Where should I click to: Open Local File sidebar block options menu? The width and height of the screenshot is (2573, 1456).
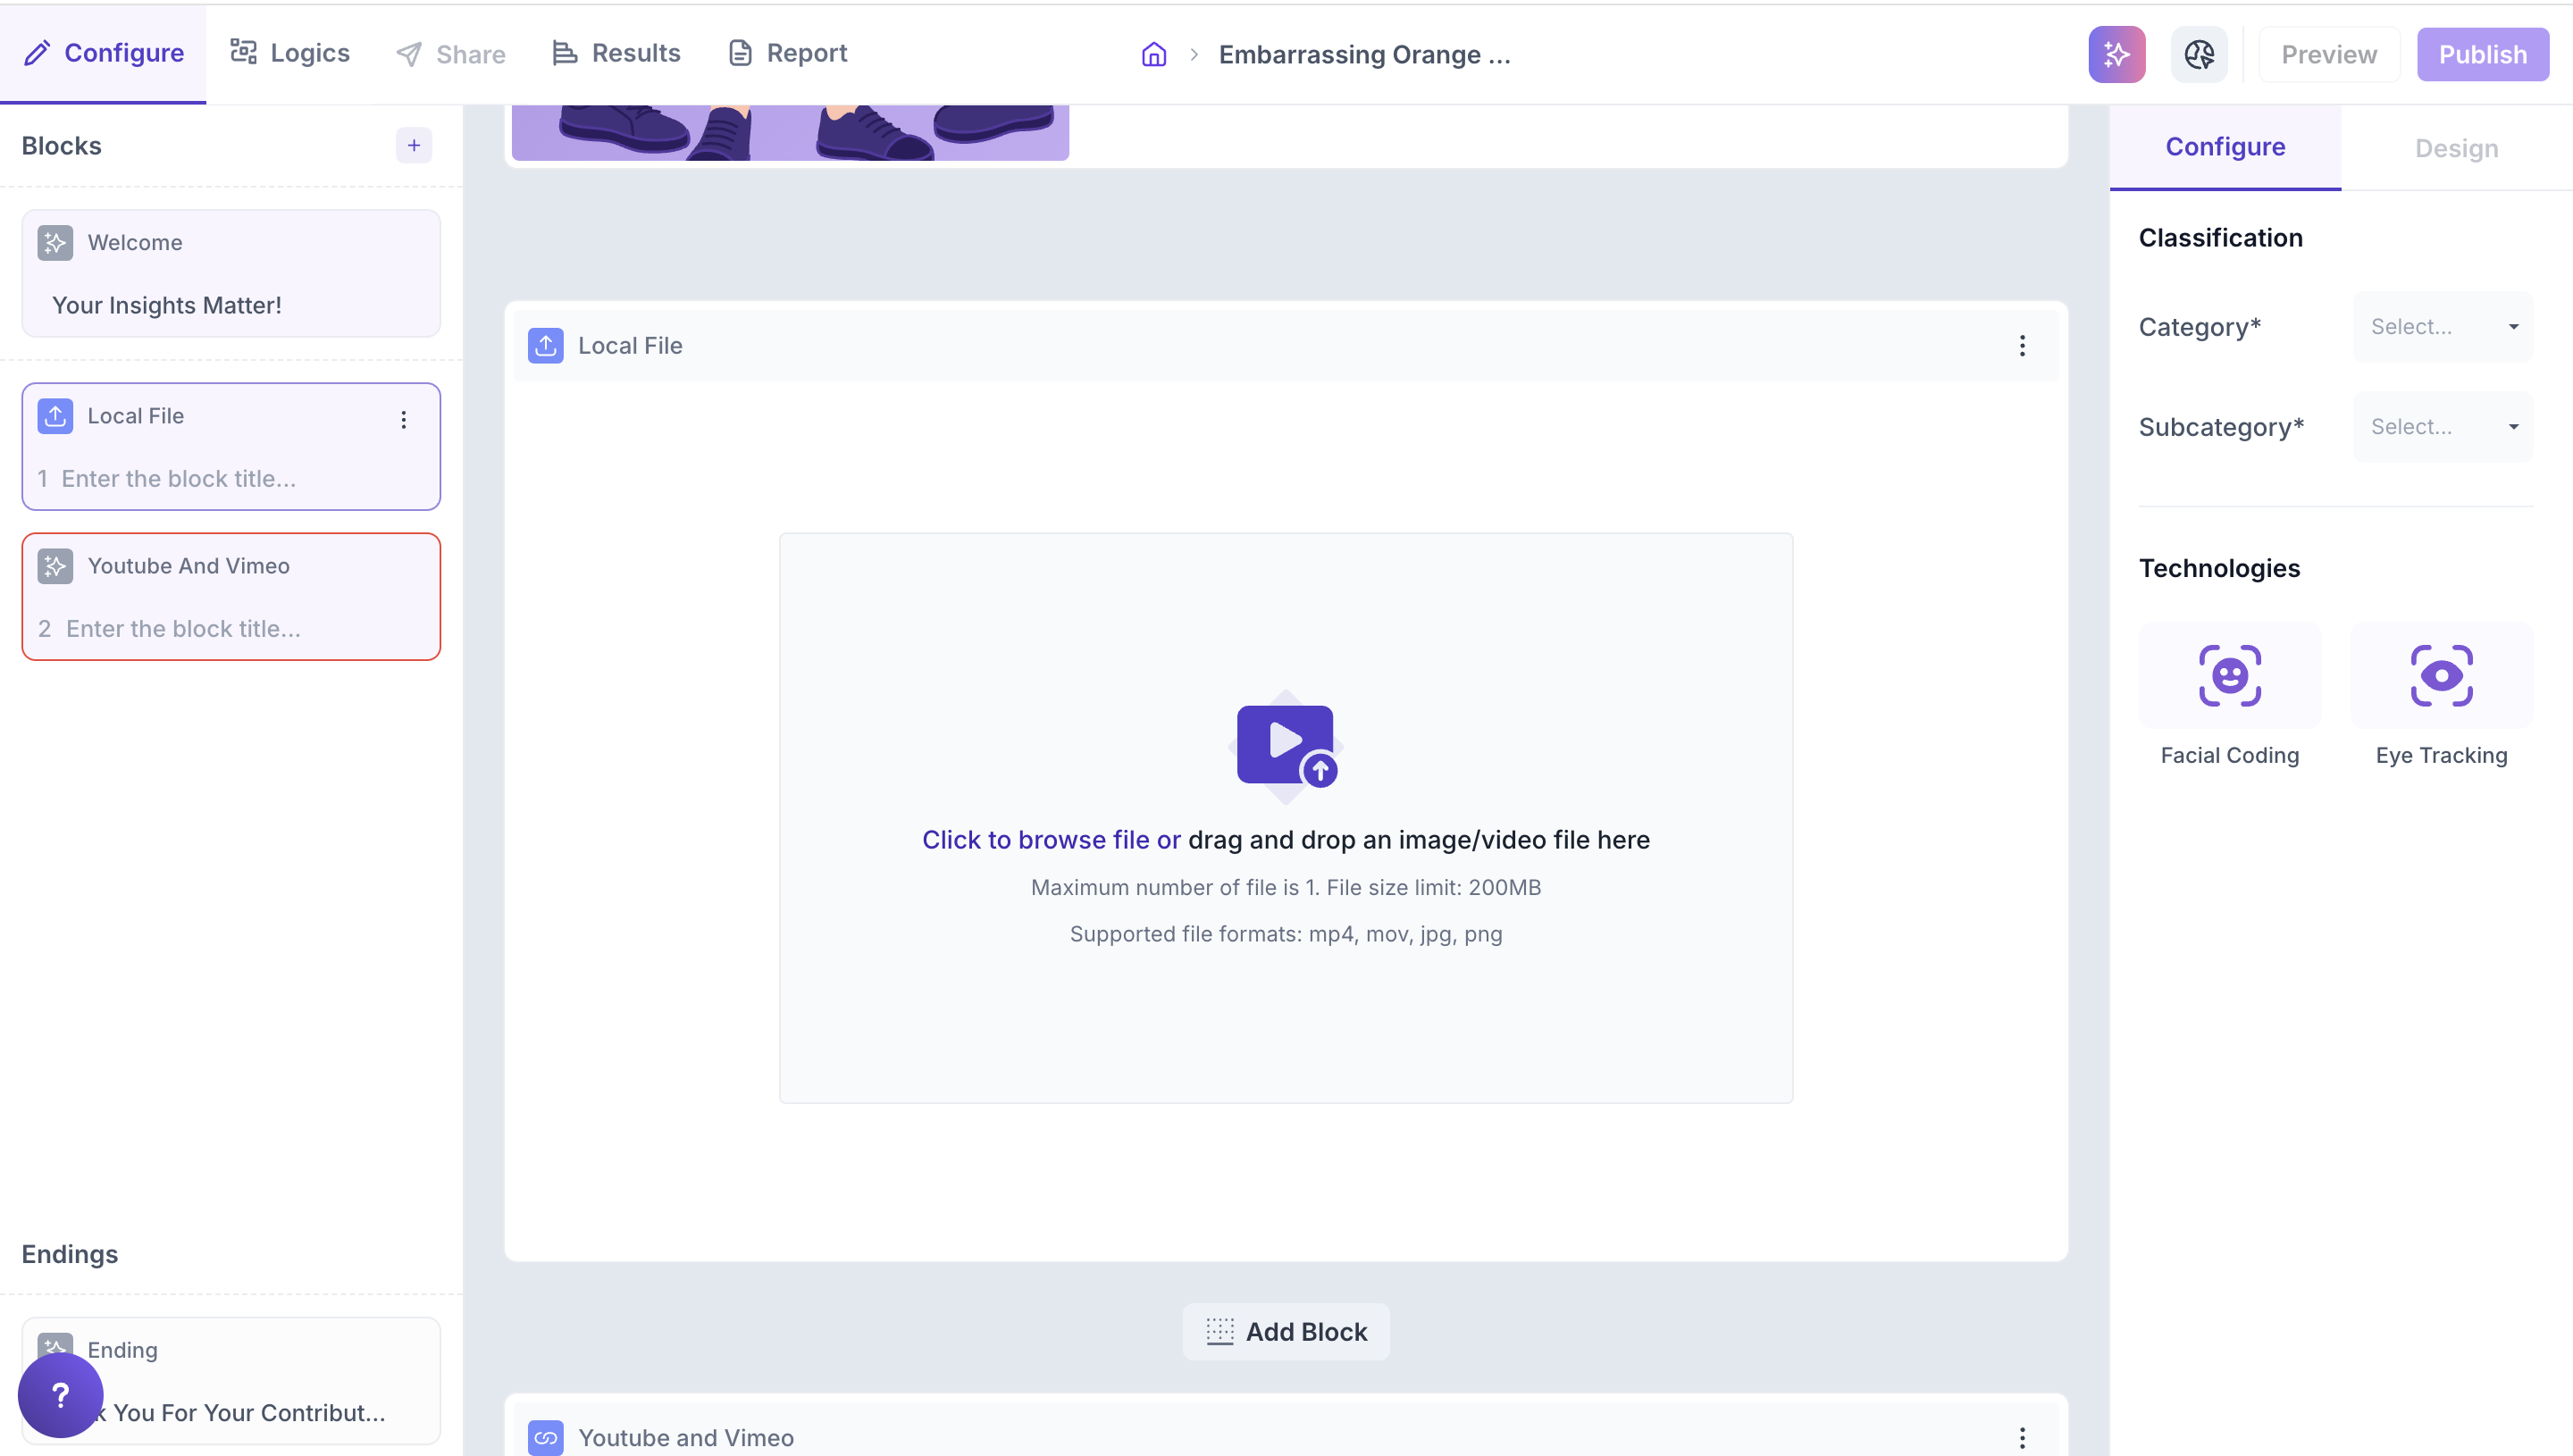404,420
